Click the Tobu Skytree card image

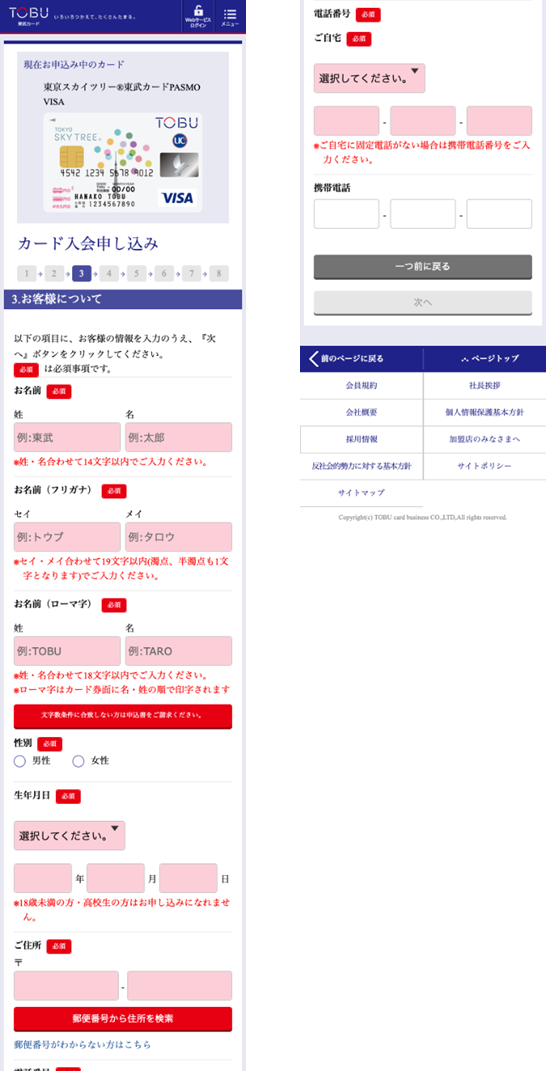tap(123, 163)
